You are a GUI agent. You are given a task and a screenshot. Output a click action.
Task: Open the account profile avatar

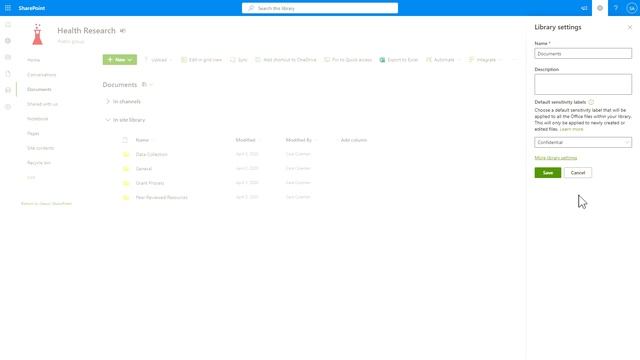click(631, 8)
